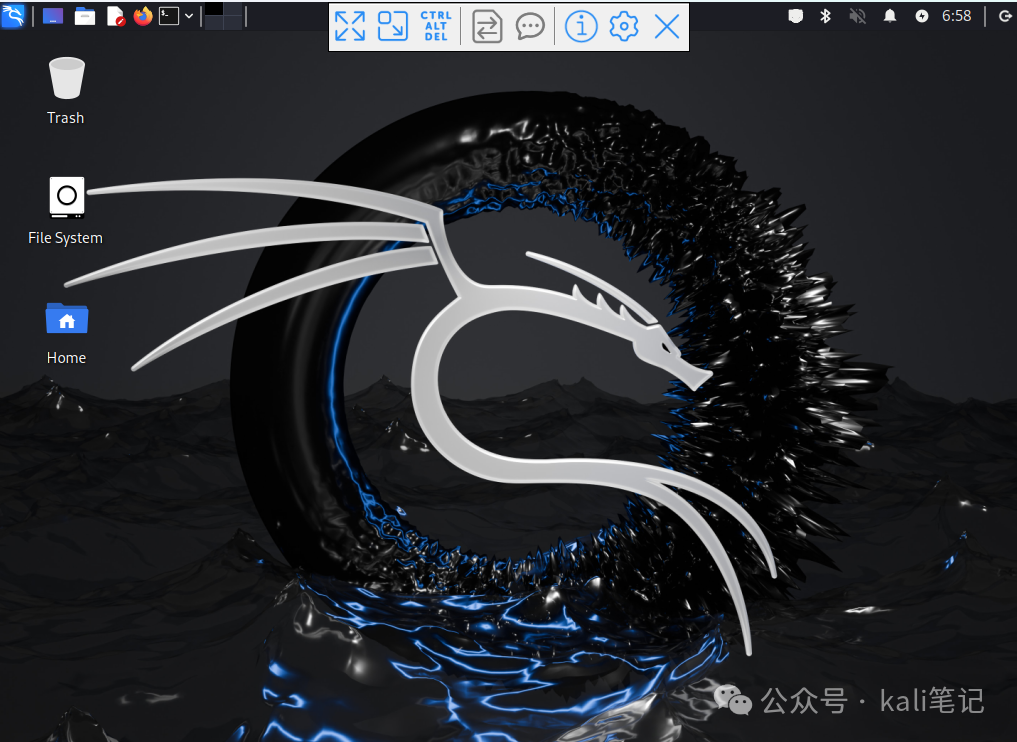
Task: Click the "Home" label on the desktop
Action: (66, 358)
